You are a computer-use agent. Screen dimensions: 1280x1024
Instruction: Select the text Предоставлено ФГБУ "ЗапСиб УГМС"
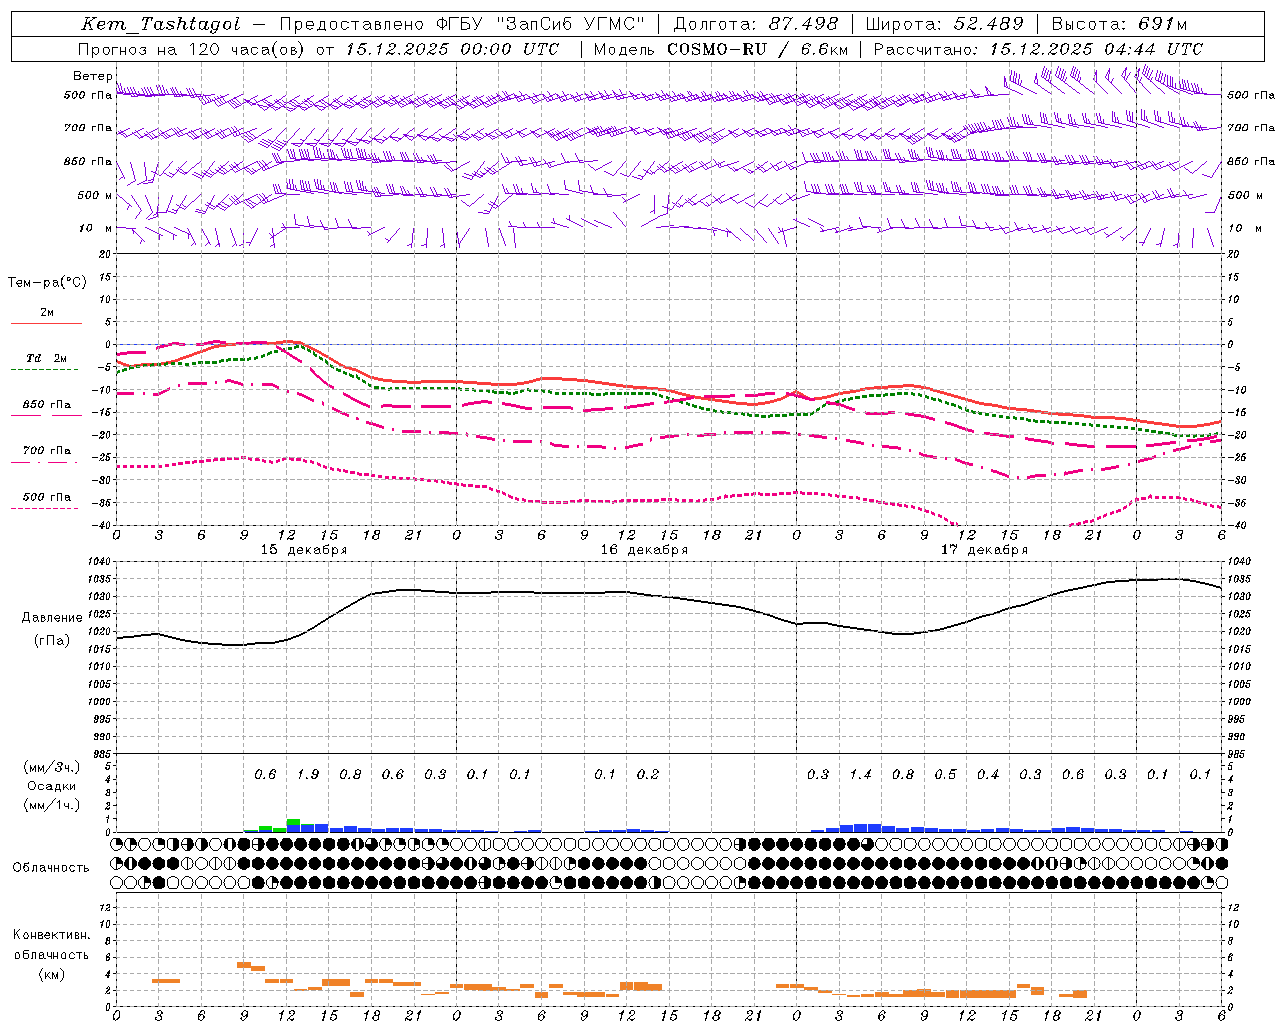pos(463,24)
